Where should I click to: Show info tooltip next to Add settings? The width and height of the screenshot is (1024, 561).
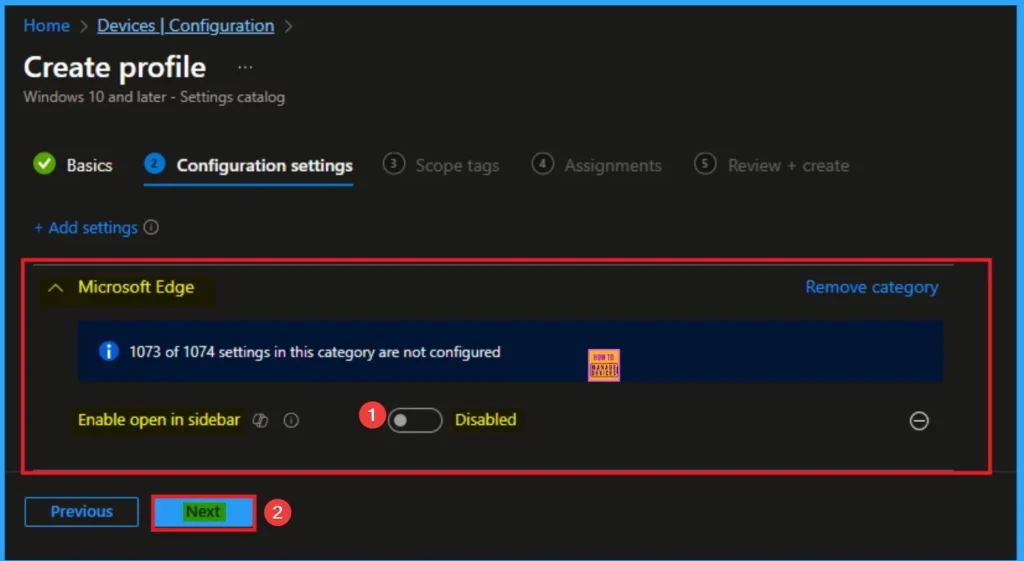click(151, 227)
